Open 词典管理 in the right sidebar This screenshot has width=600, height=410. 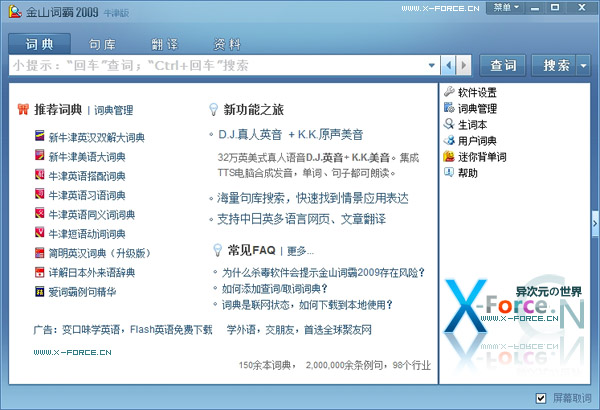(477, 109)
